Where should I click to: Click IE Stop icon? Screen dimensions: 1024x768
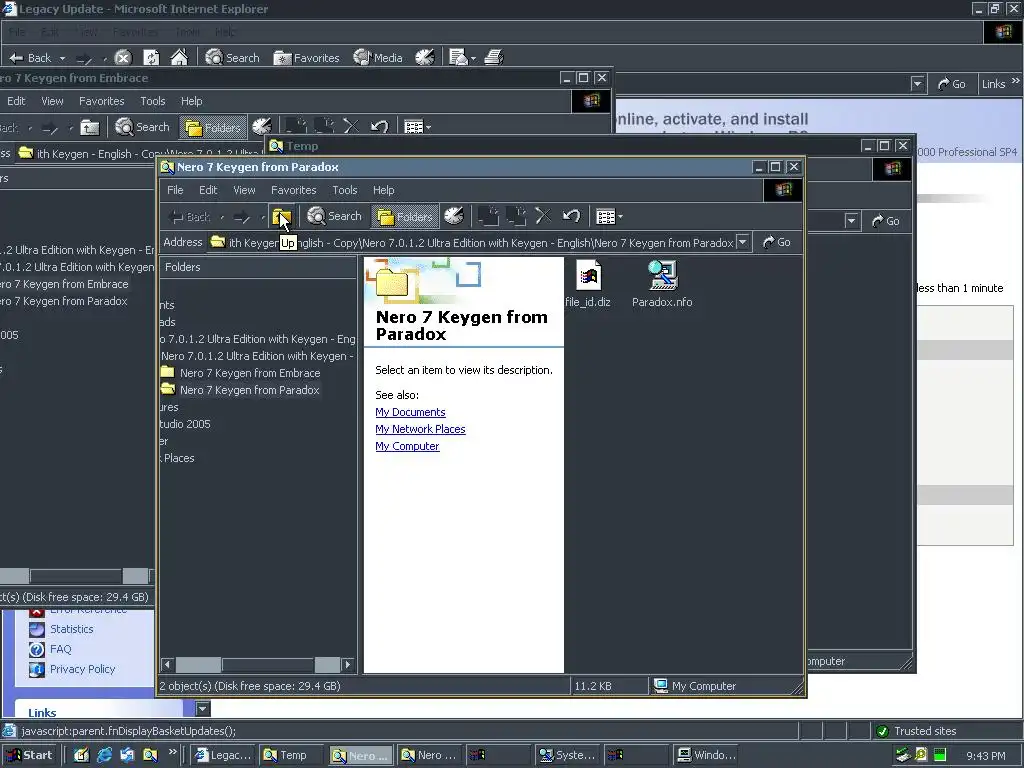click(x=123, y=57)
